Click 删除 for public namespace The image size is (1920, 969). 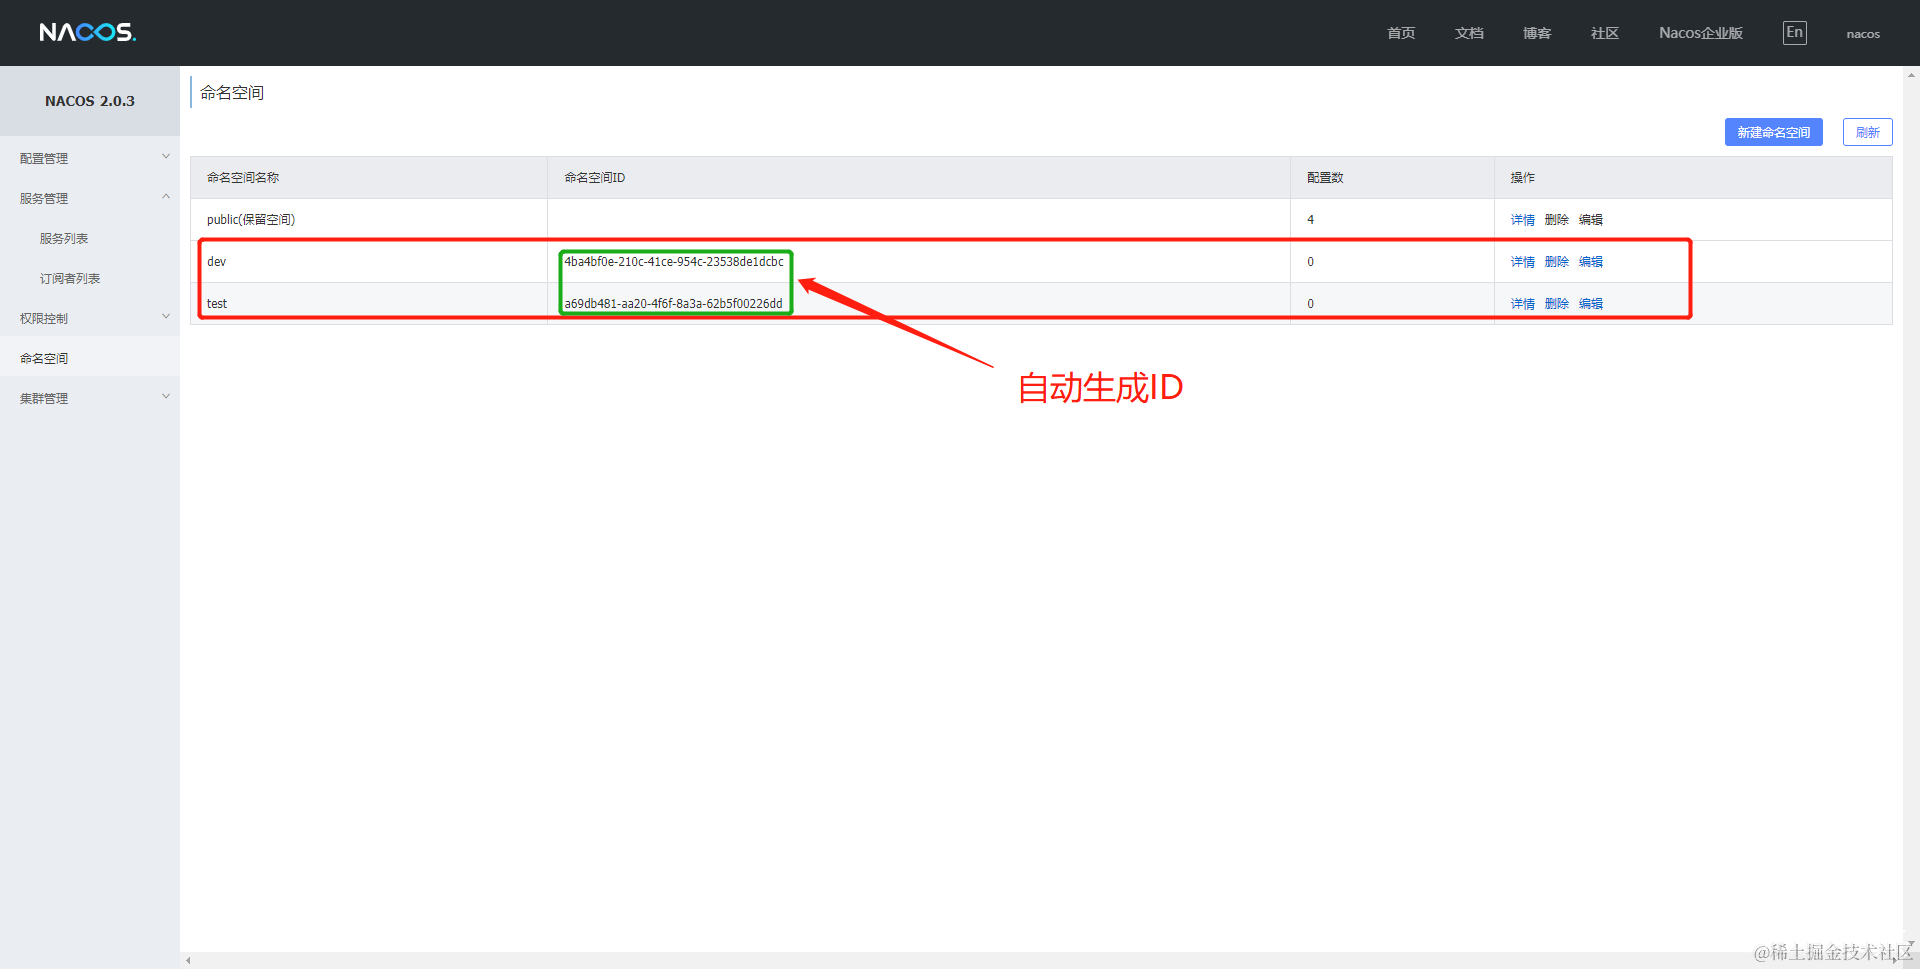pyautogui.click(x=1556, y=219)
